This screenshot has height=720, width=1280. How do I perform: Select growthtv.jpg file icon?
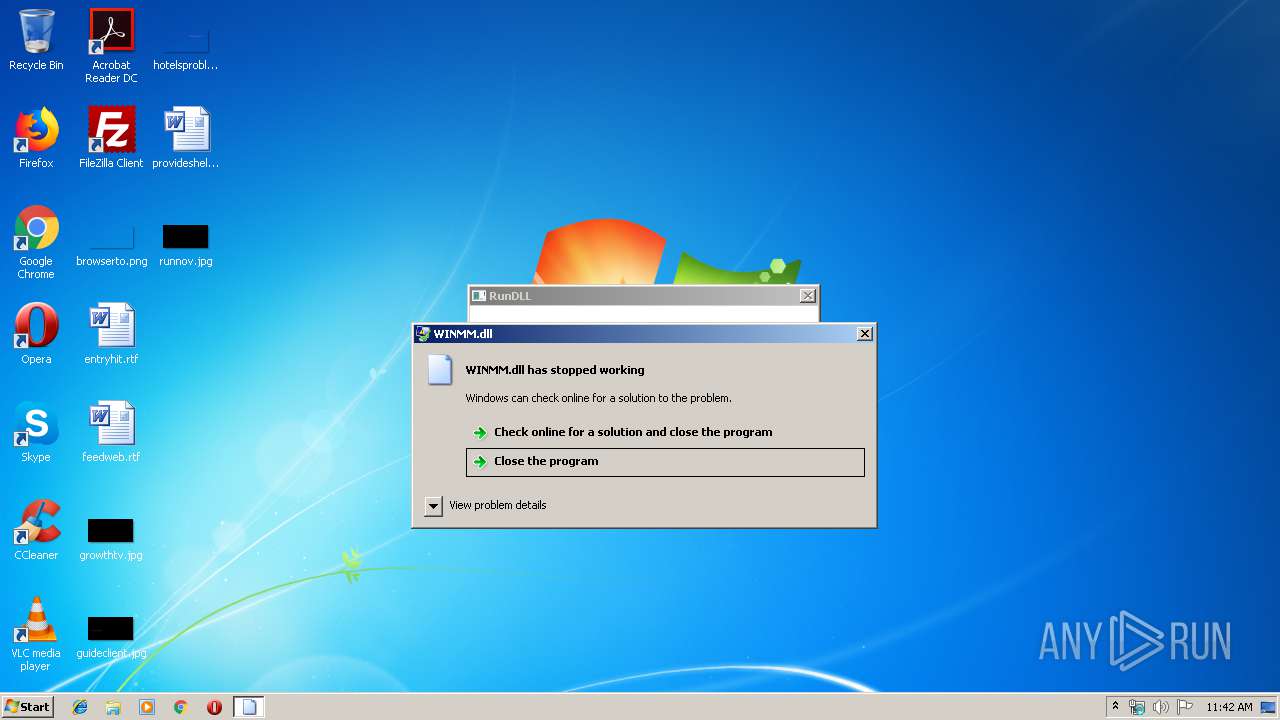pyautogui.click(x=111, y=540)
